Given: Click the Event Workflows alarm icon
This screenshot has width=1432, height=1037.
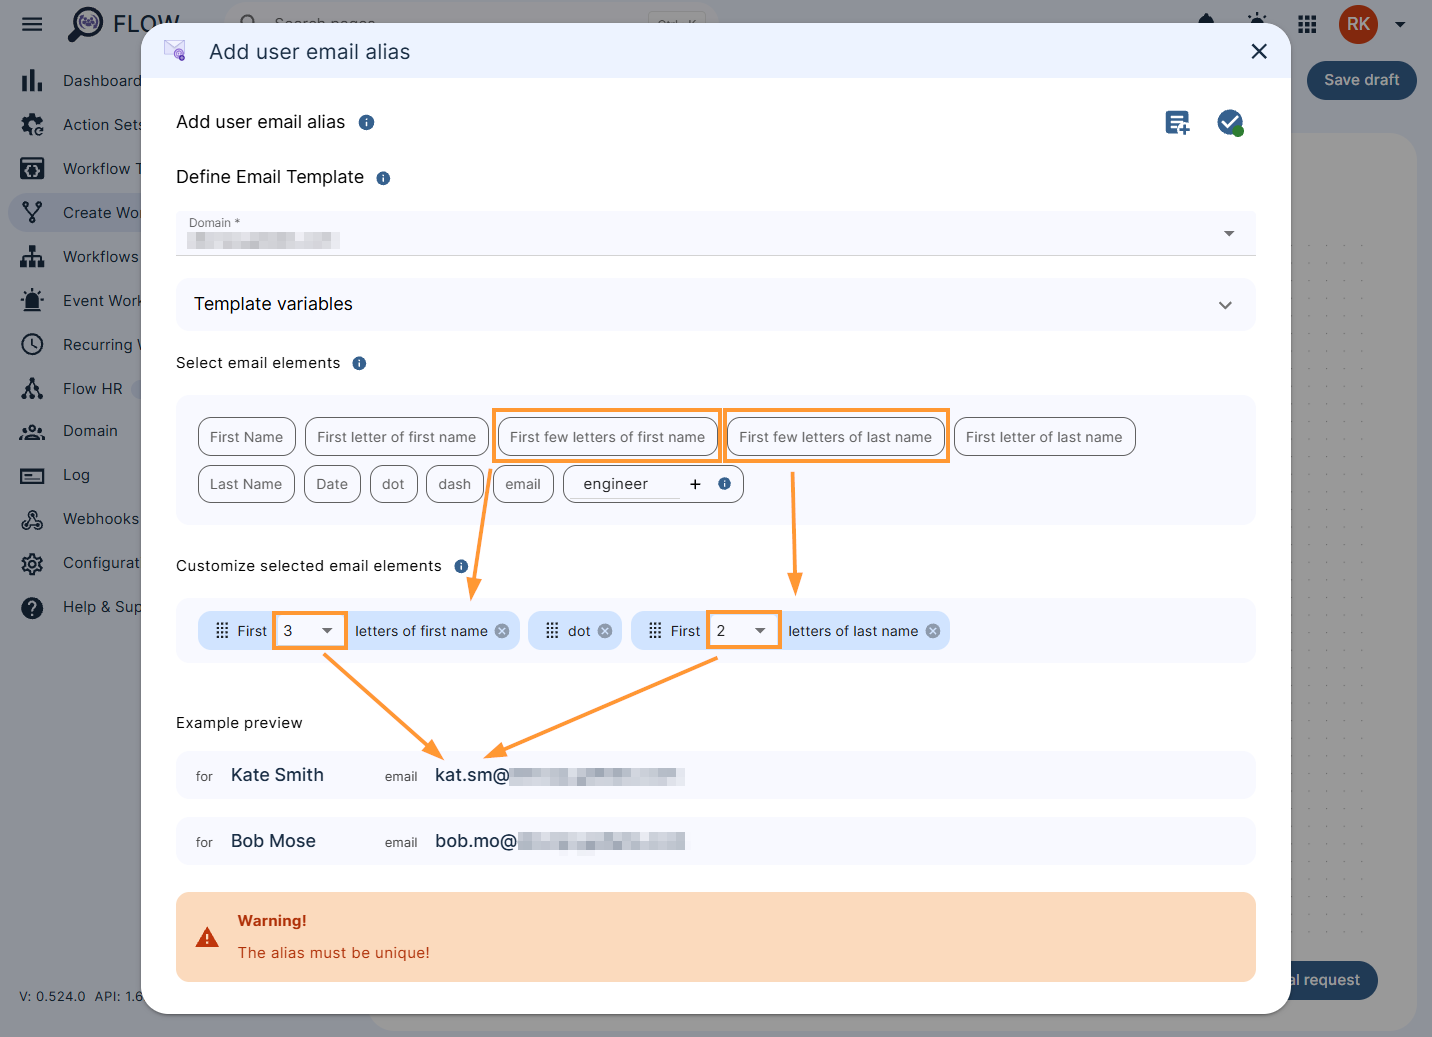Looking at the screenshot, I should [x=32, y=300].
